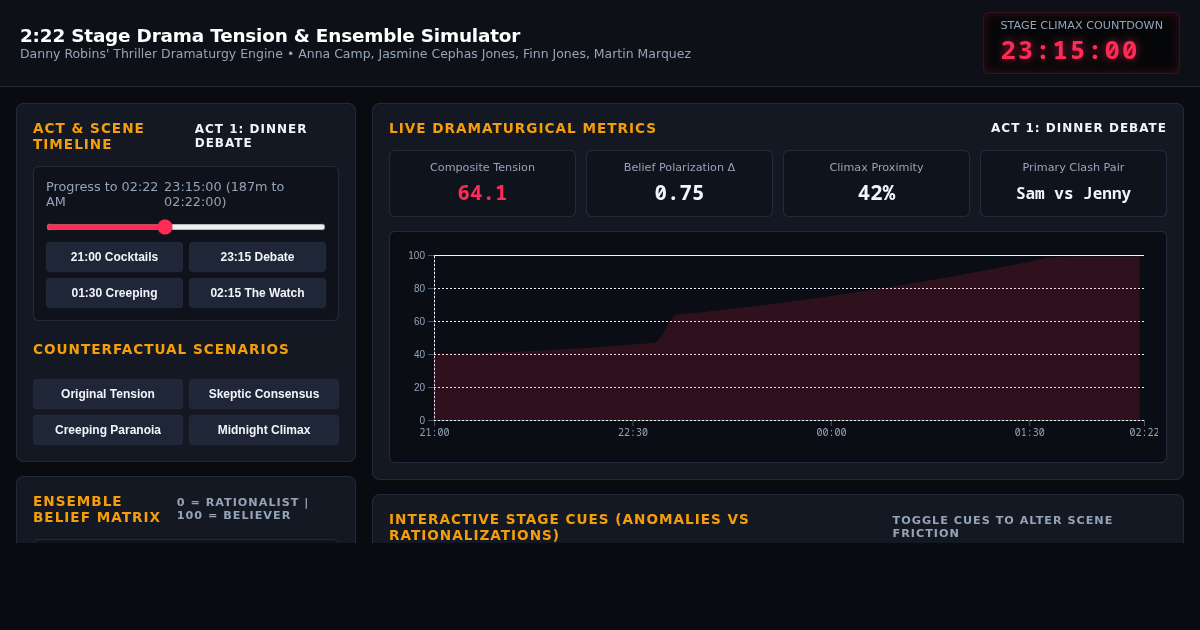Apply the Midnight Climax scenario
The height and width of the screenshot is (630, 1200).
(264, 430)
